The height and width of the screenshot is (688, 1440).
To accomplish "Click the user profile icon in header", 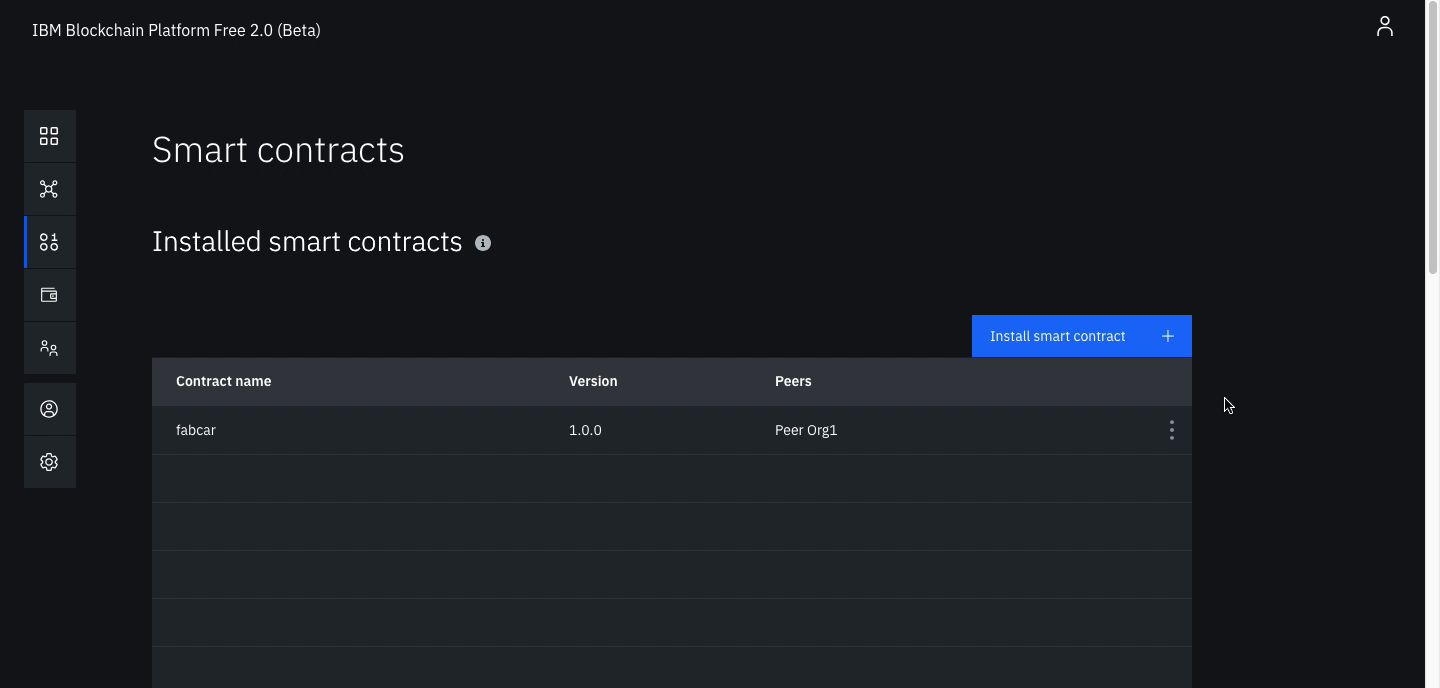I will pyautogui.click(x=1384, y=27).
